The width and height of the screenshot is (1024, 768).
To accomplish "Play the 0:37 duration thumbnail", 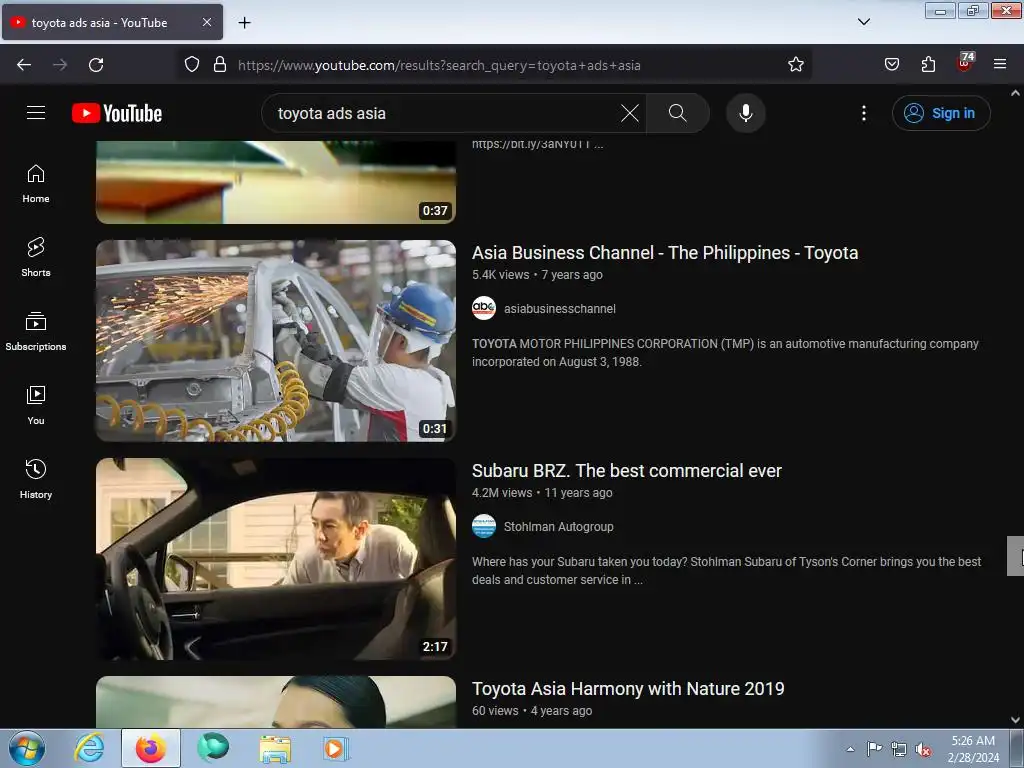I will click(x=276, y=182).
